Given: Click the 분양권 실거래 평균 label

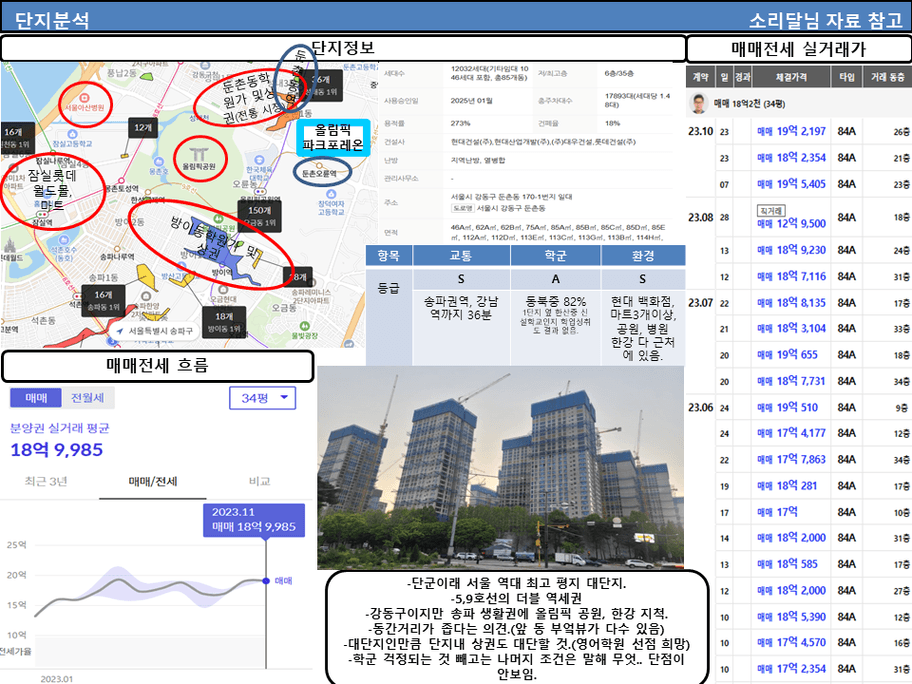Looking at the screenshot, I should 59,429.
